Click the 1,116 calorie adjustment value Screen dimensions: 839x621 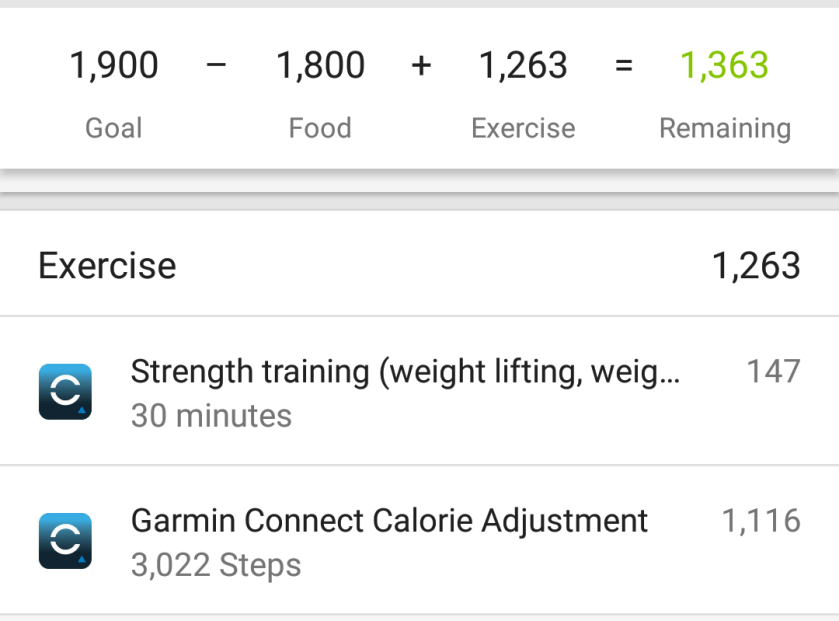pos(761,521)
